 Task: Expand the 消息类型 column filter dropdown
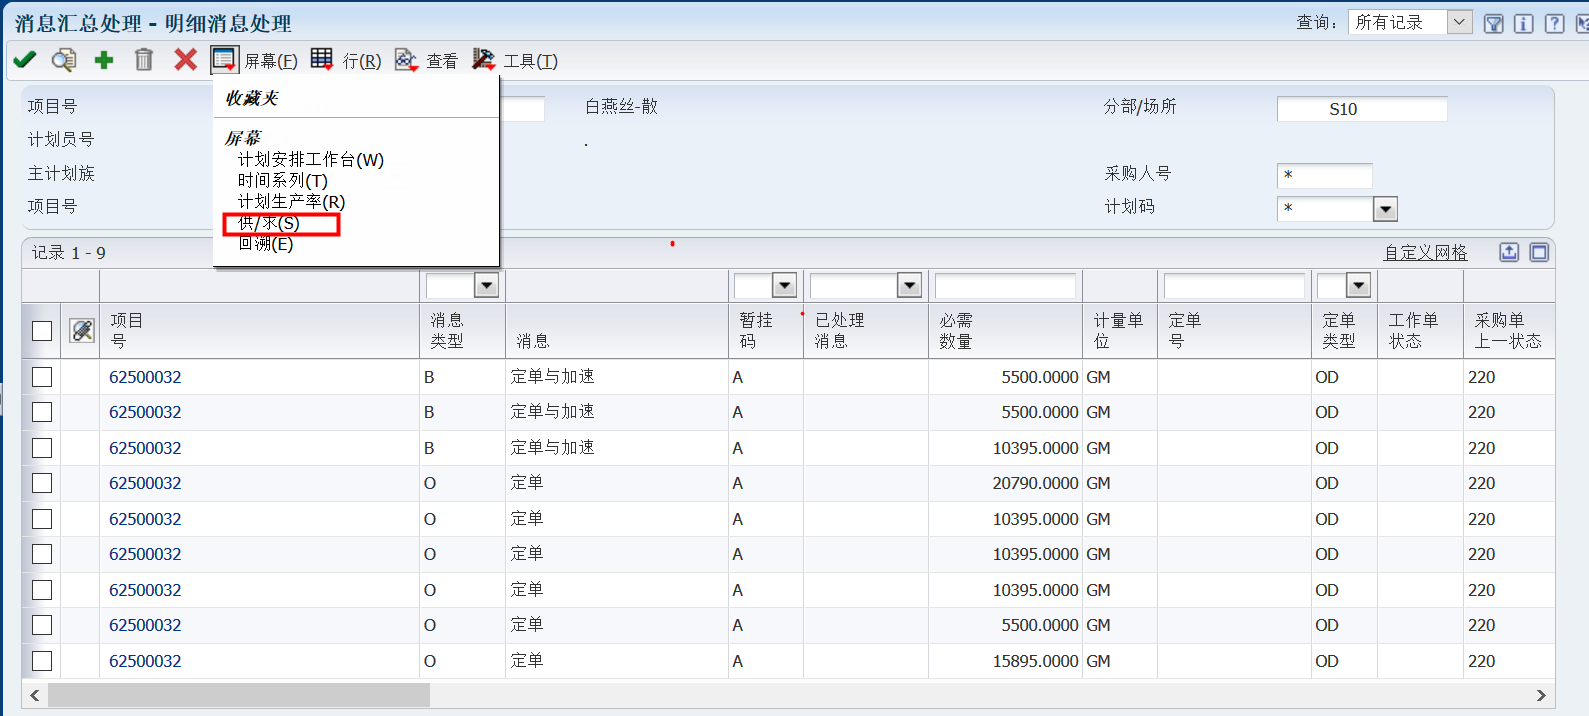pyautogui.click(x=486, y=286)
